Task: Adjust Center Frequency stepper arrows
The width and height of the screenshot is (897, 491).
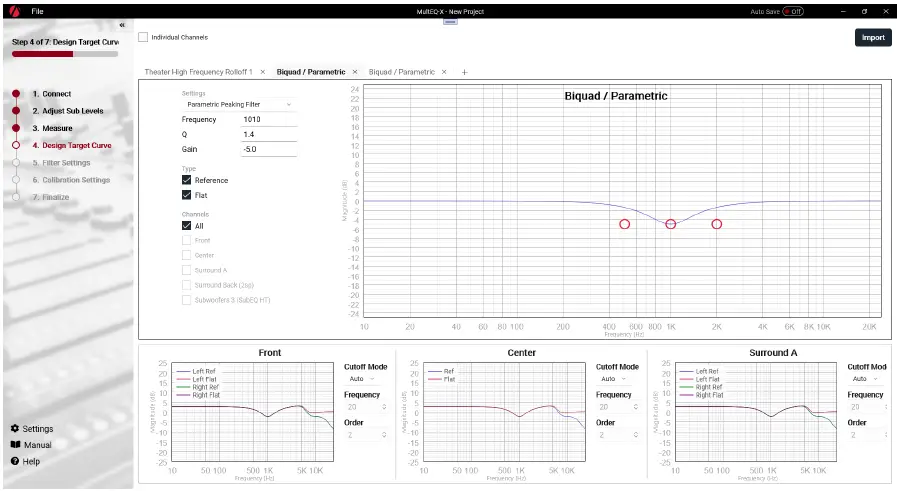Action: (636, 407)
